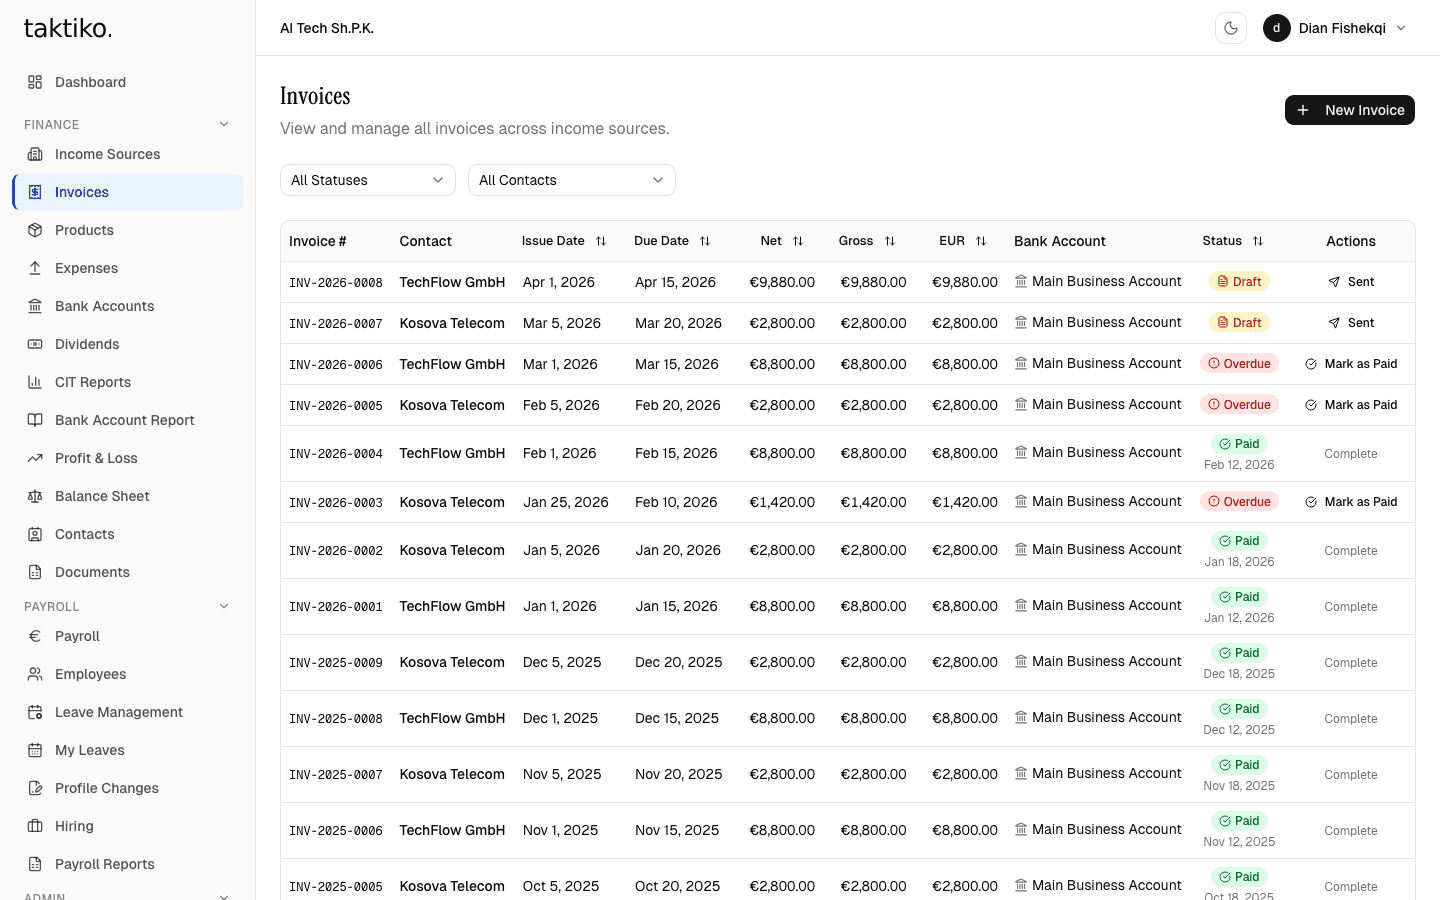Screen dimensions: 1440x900
Task: Mark invoice INV-2026-0006 as Paid
Action: [1352, 363]
